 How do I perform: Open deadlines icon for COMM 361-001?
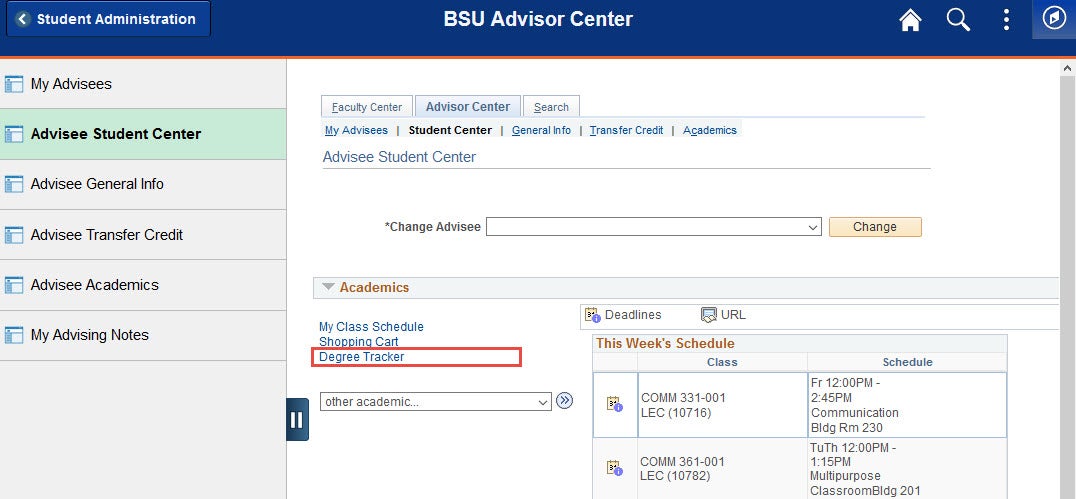(615, 469)
